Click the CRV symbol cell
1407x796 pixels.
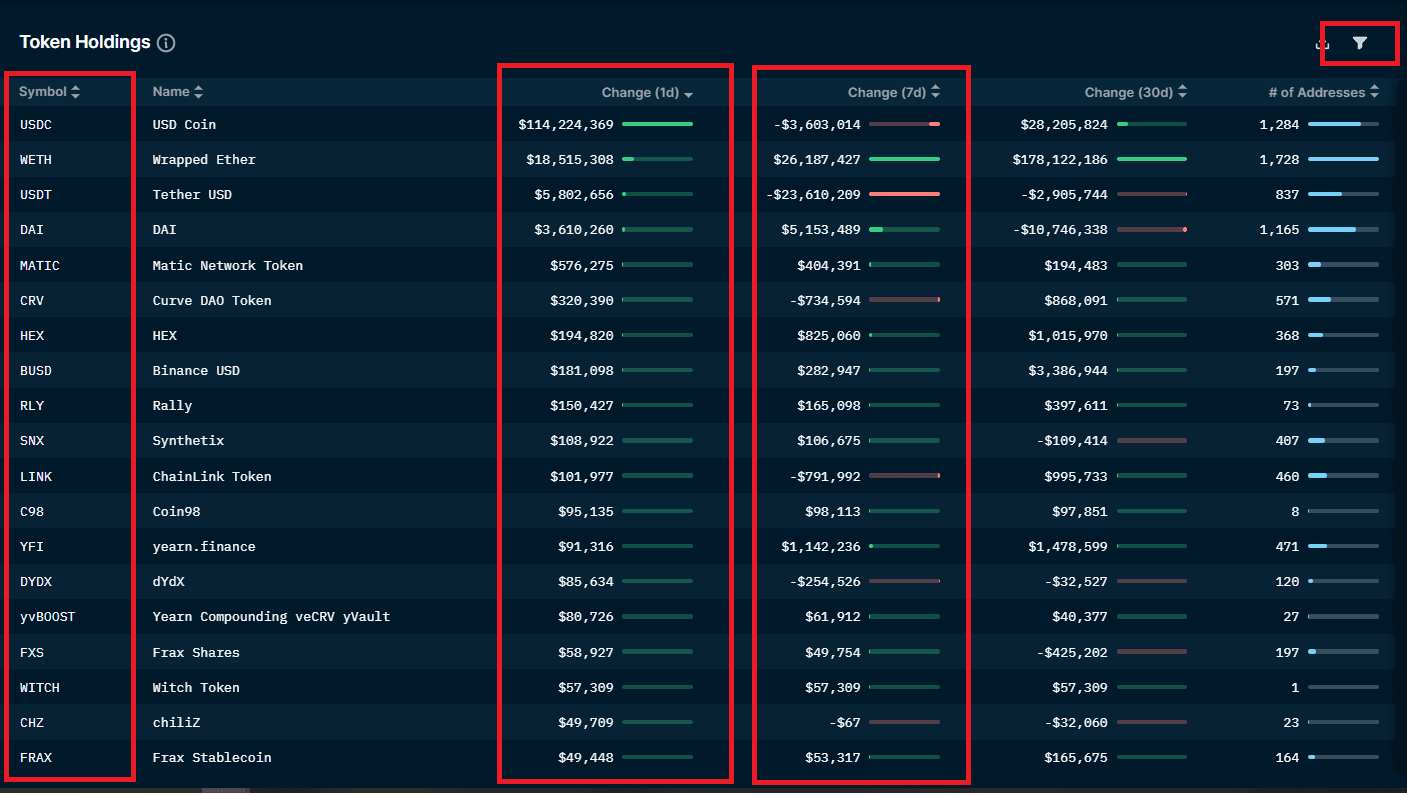pos(32,301)
